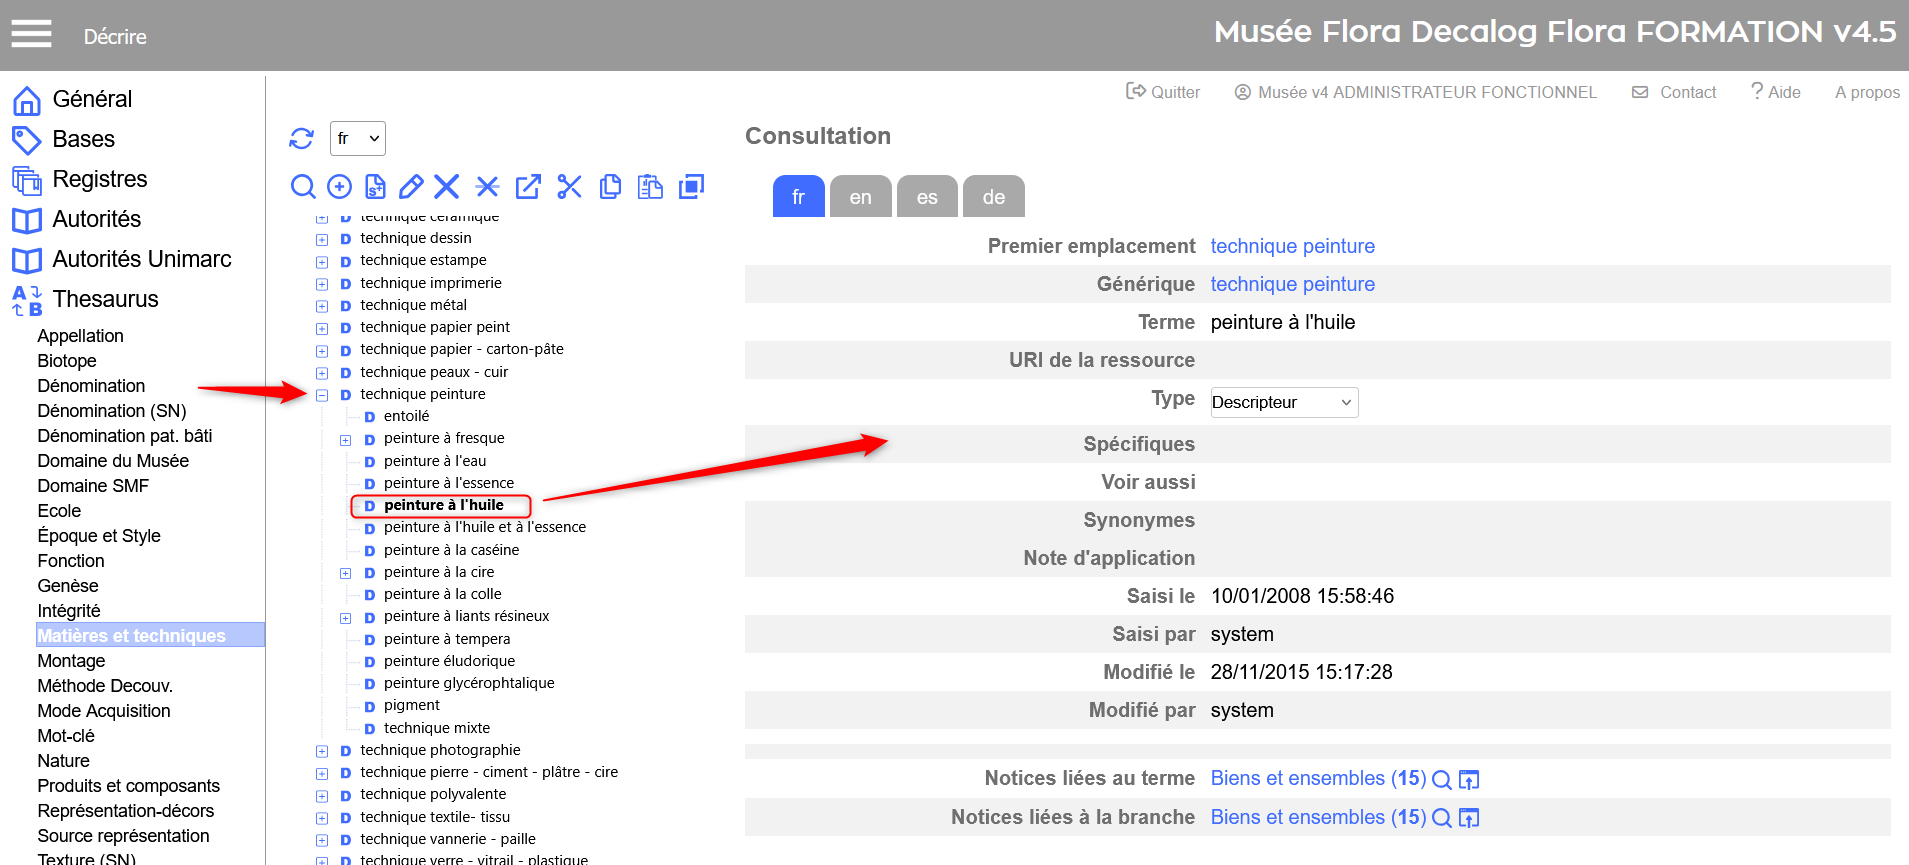Open search icon beside Notices liées au terme

pos(1441,780)
